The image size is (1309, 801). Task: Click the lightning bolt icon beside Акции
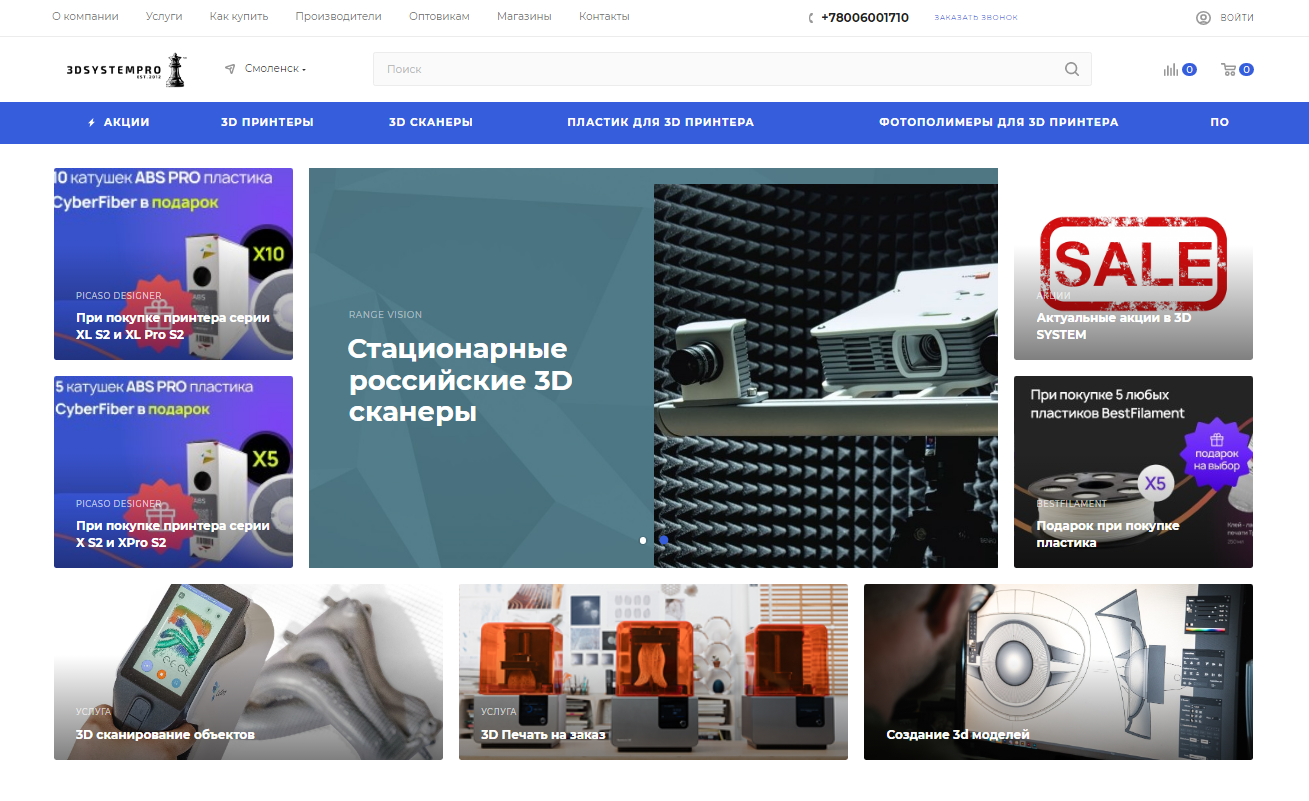point(92,122)
